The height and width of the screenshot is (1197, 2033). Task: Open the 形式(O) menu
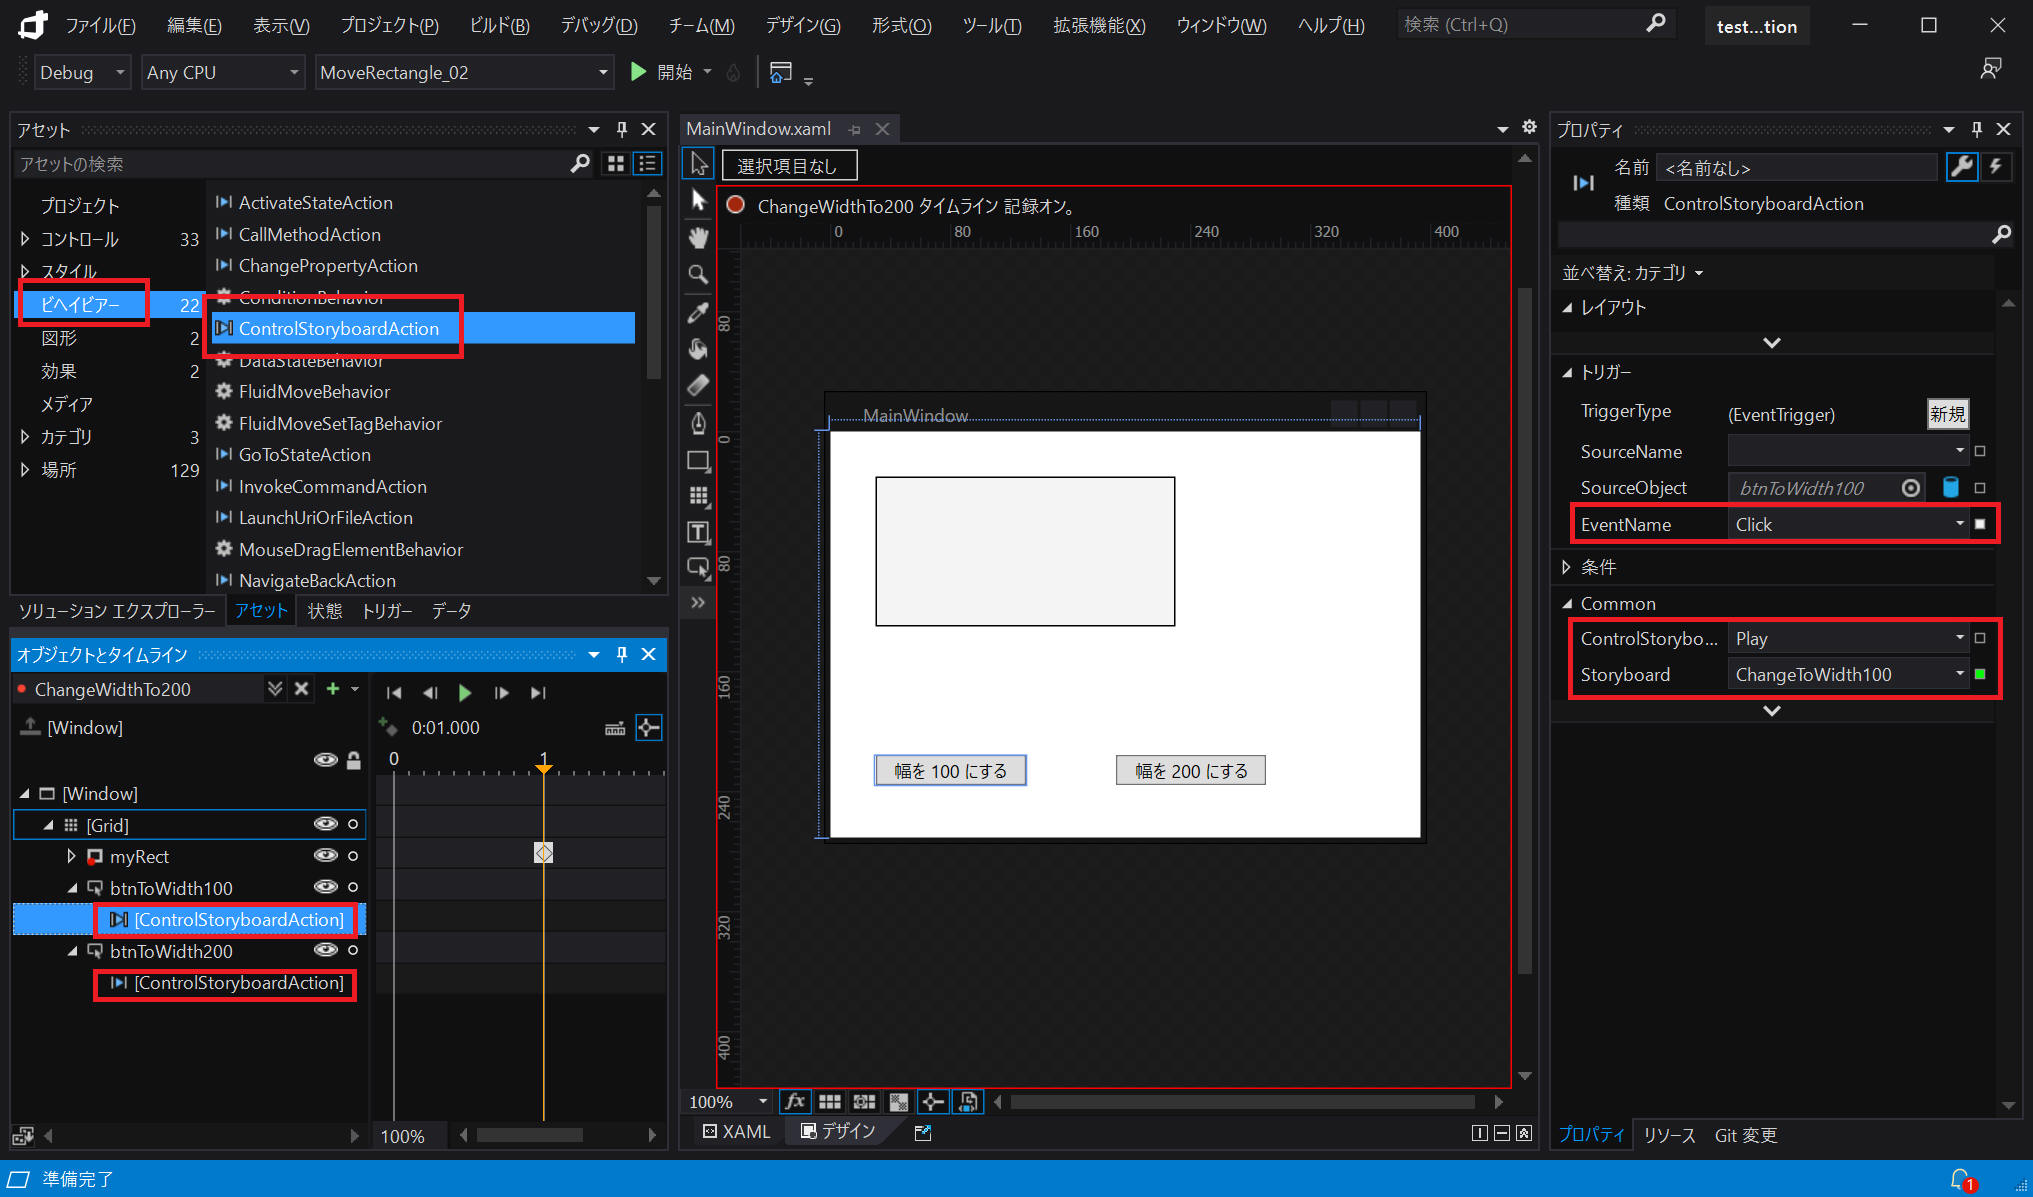click(901, 25)
